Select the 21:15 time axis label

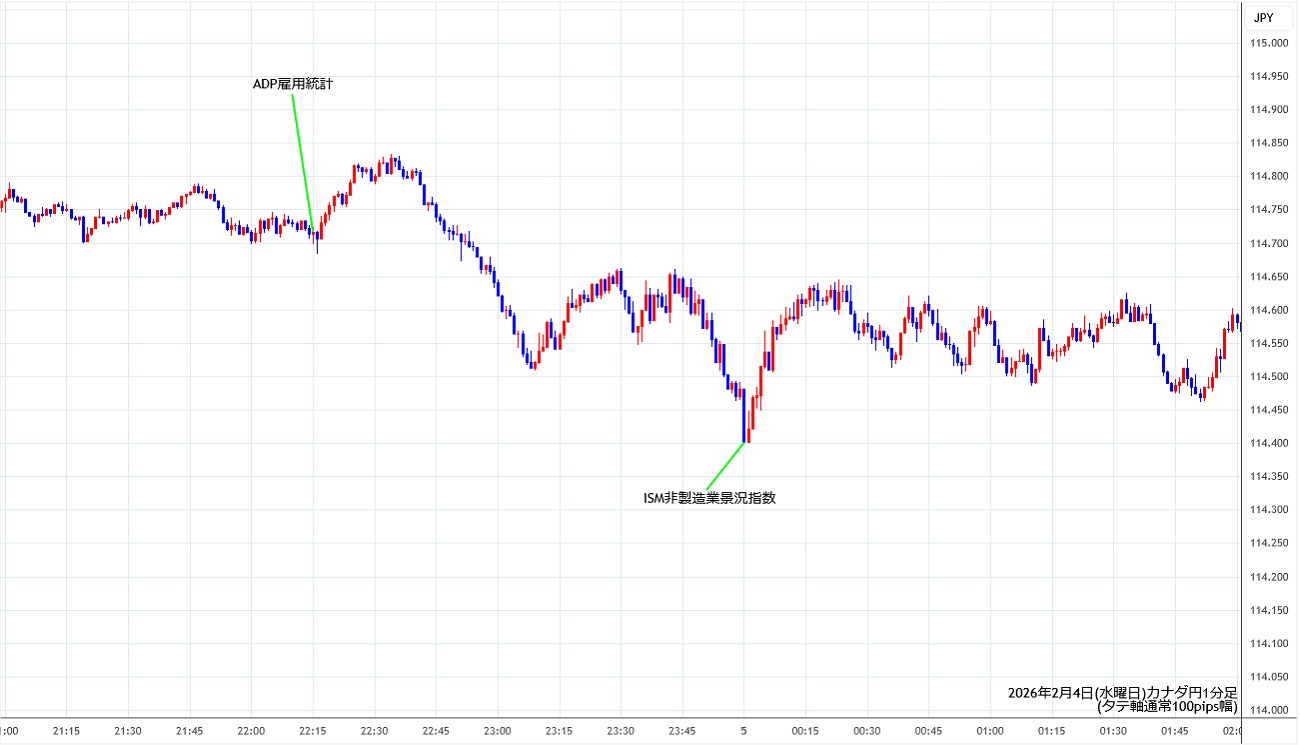[x=67, y=730]
